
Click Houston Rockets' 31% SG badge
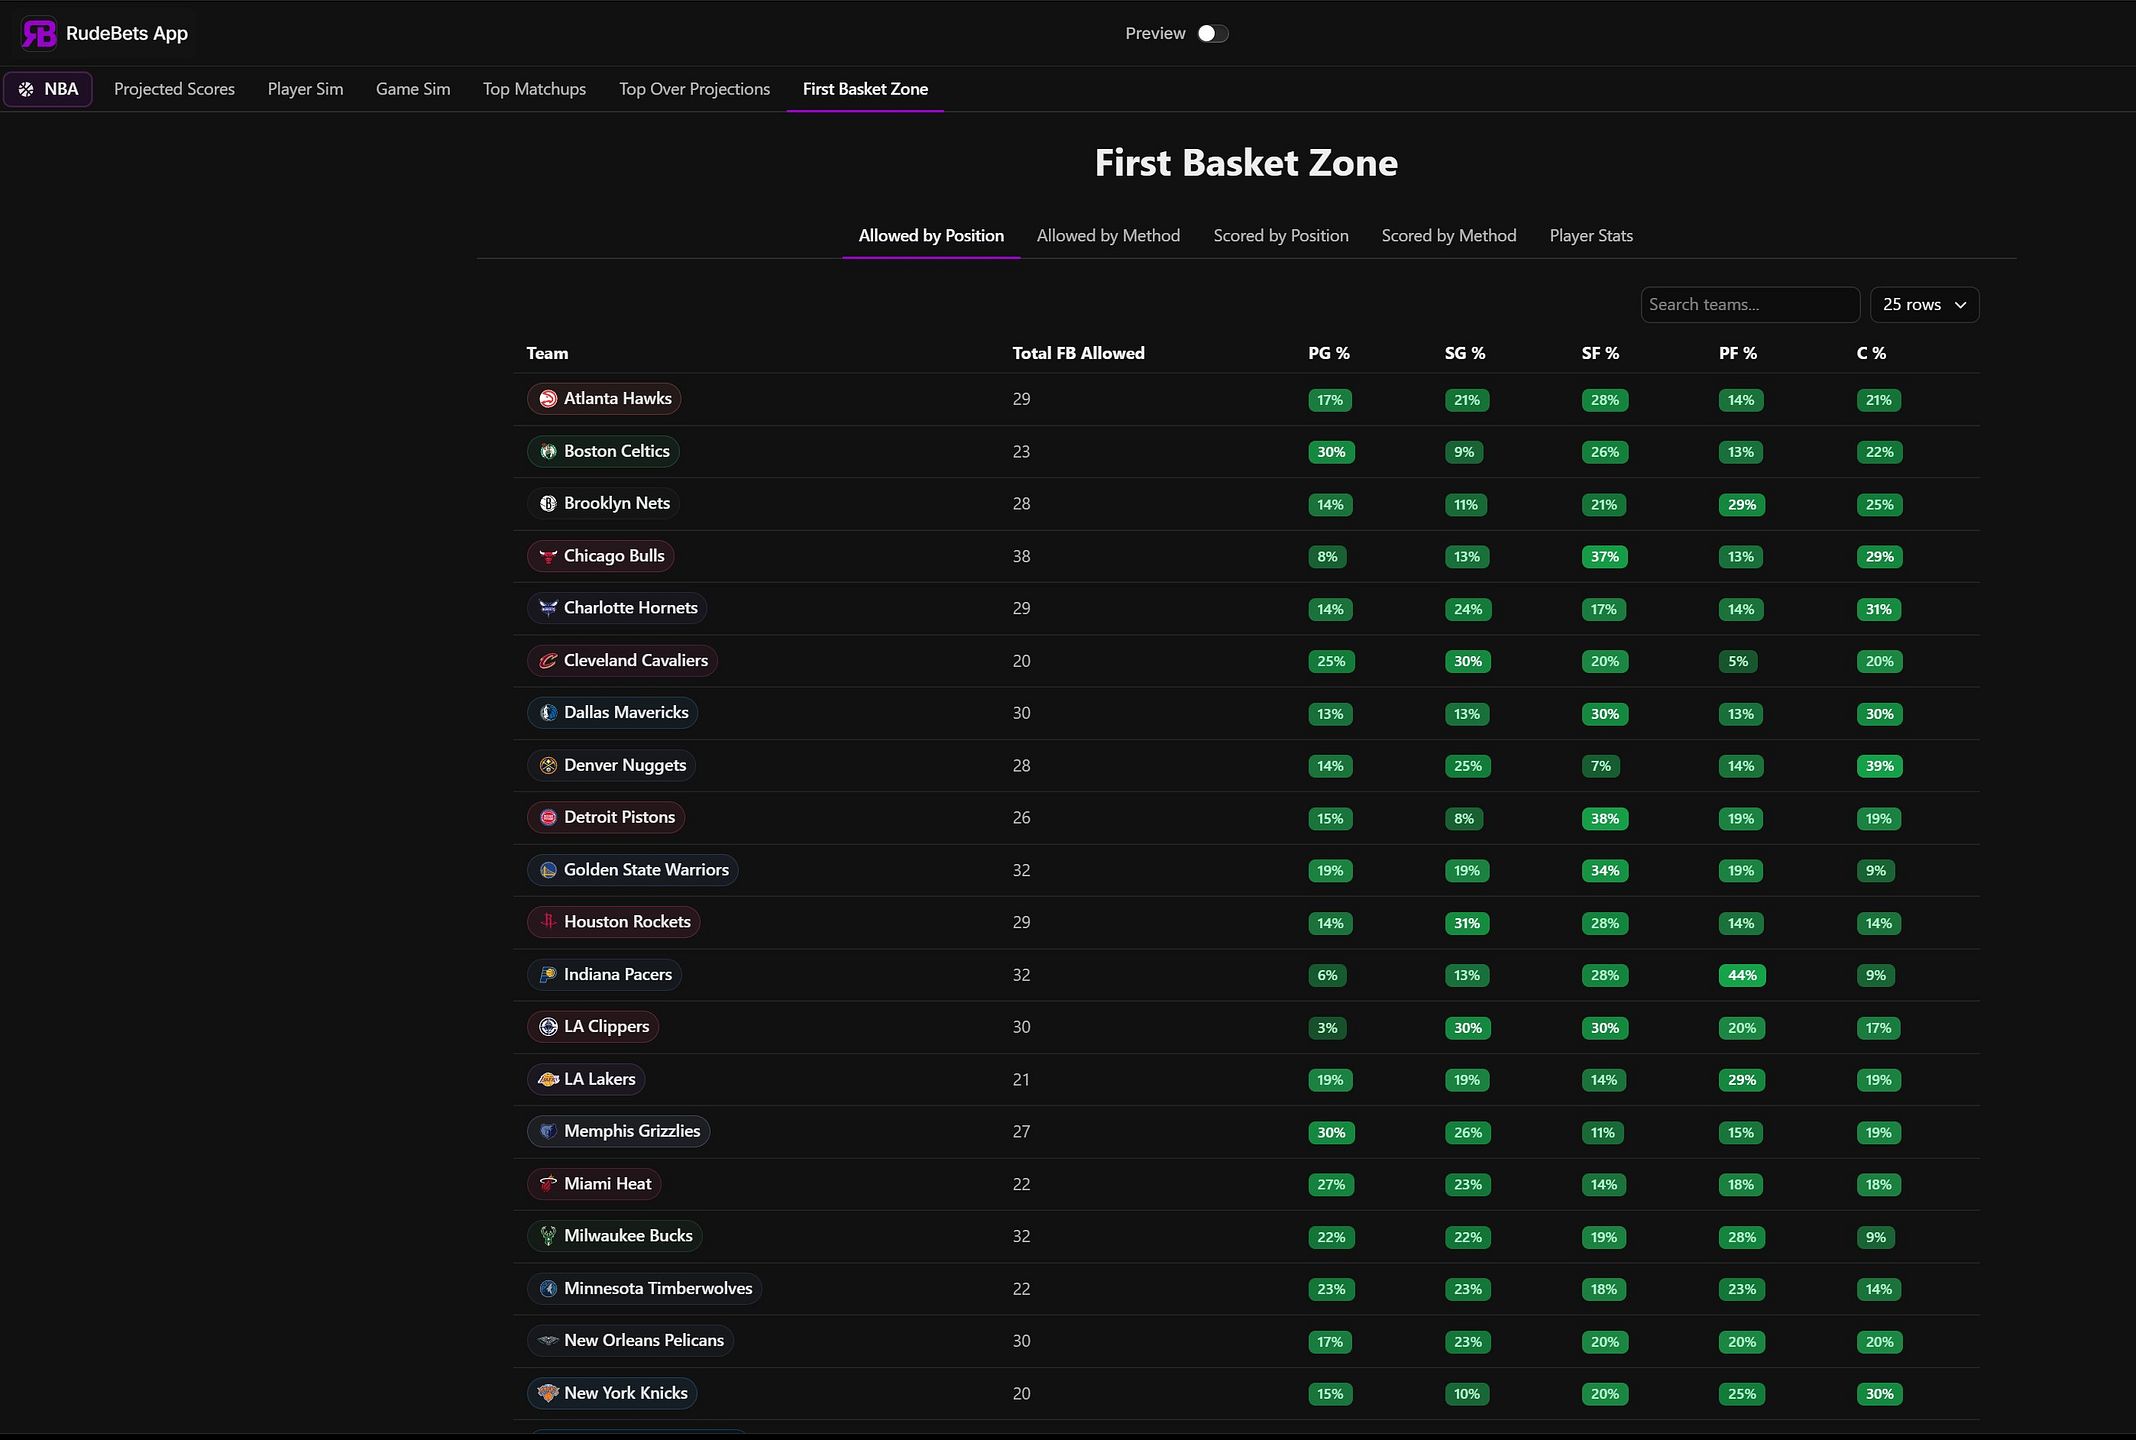(1467, 923)
